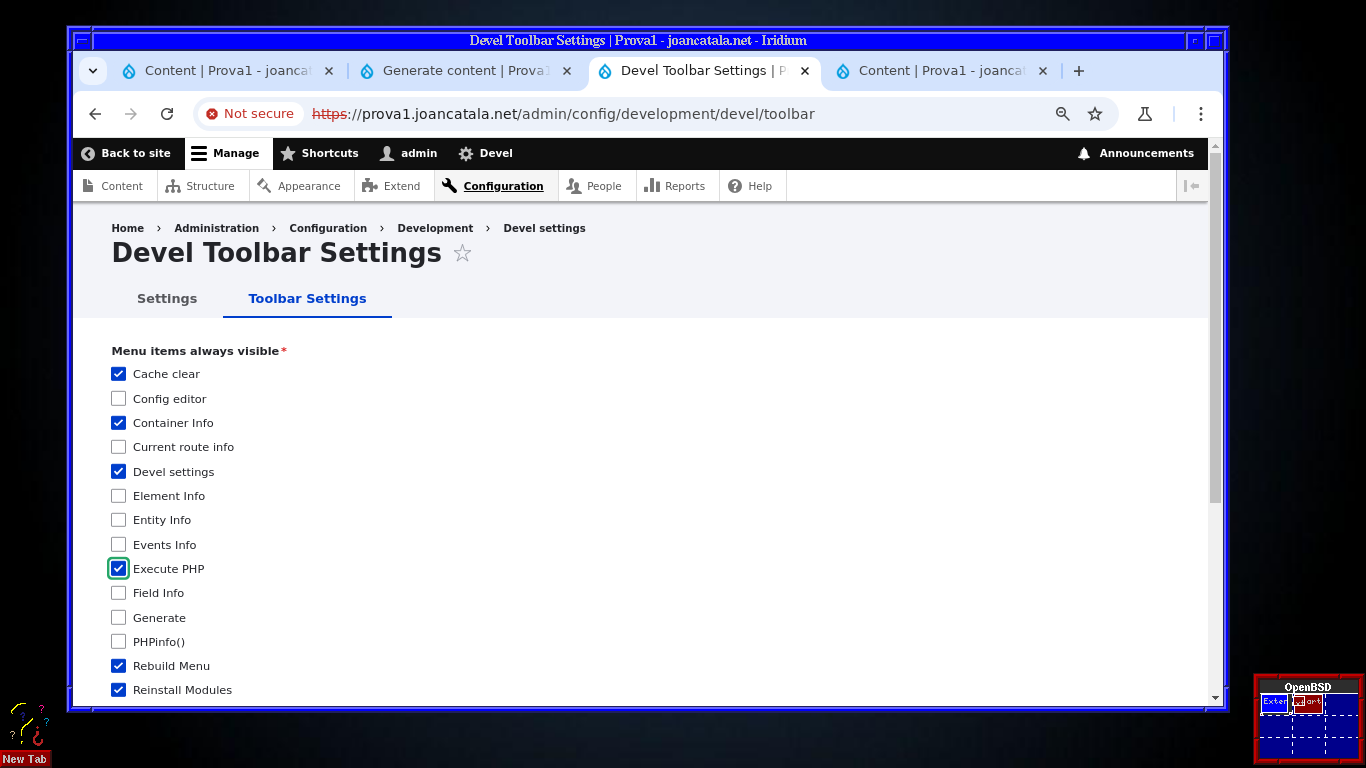Open Announcements with the bell icon
This screenshot has width=1366, height=768.
tap(1136, 154)
